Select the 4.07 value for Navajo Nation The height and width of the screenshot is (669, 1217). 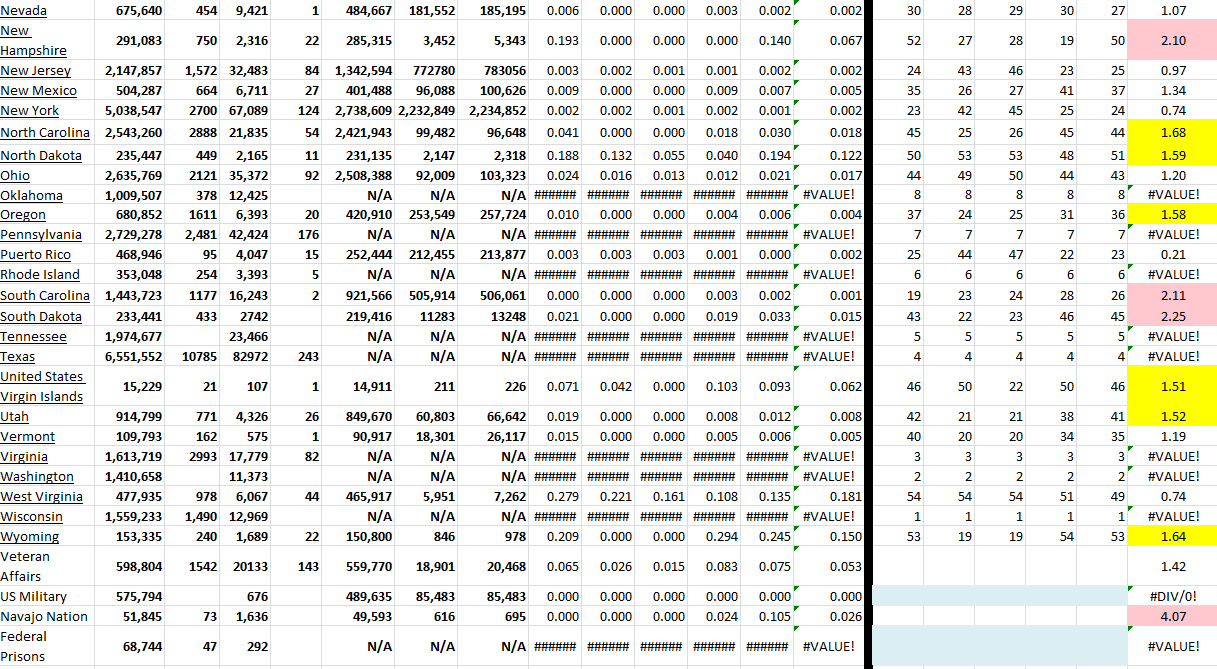(x=1172, y=616)
